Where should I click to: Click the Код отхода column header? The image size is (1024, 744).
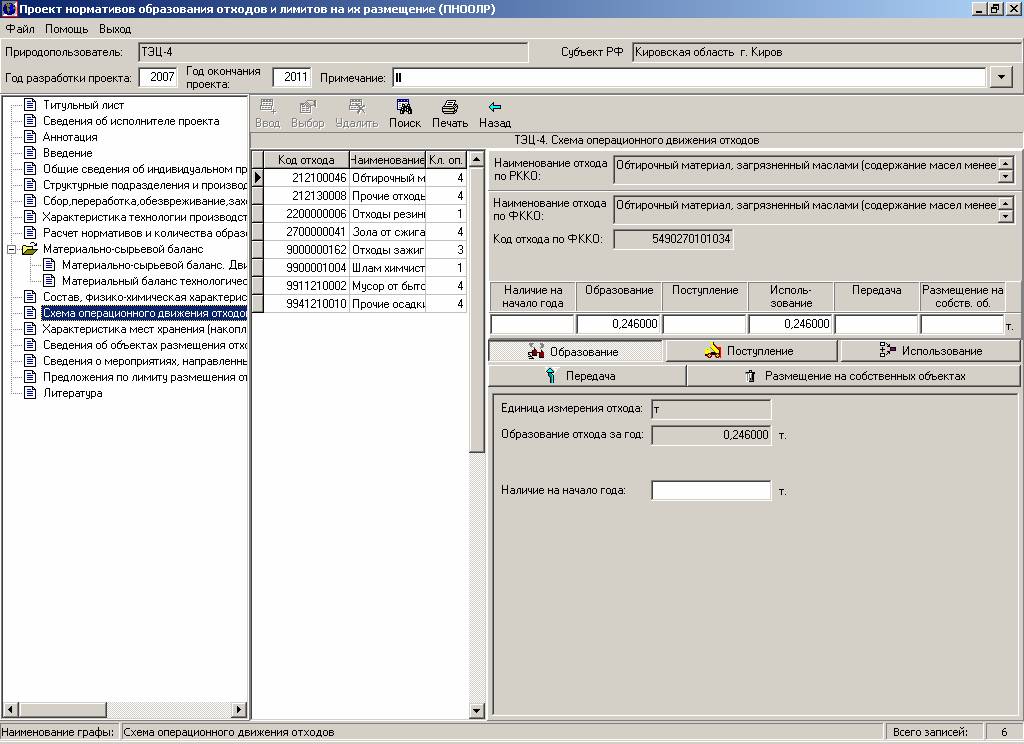click(306, 160)
